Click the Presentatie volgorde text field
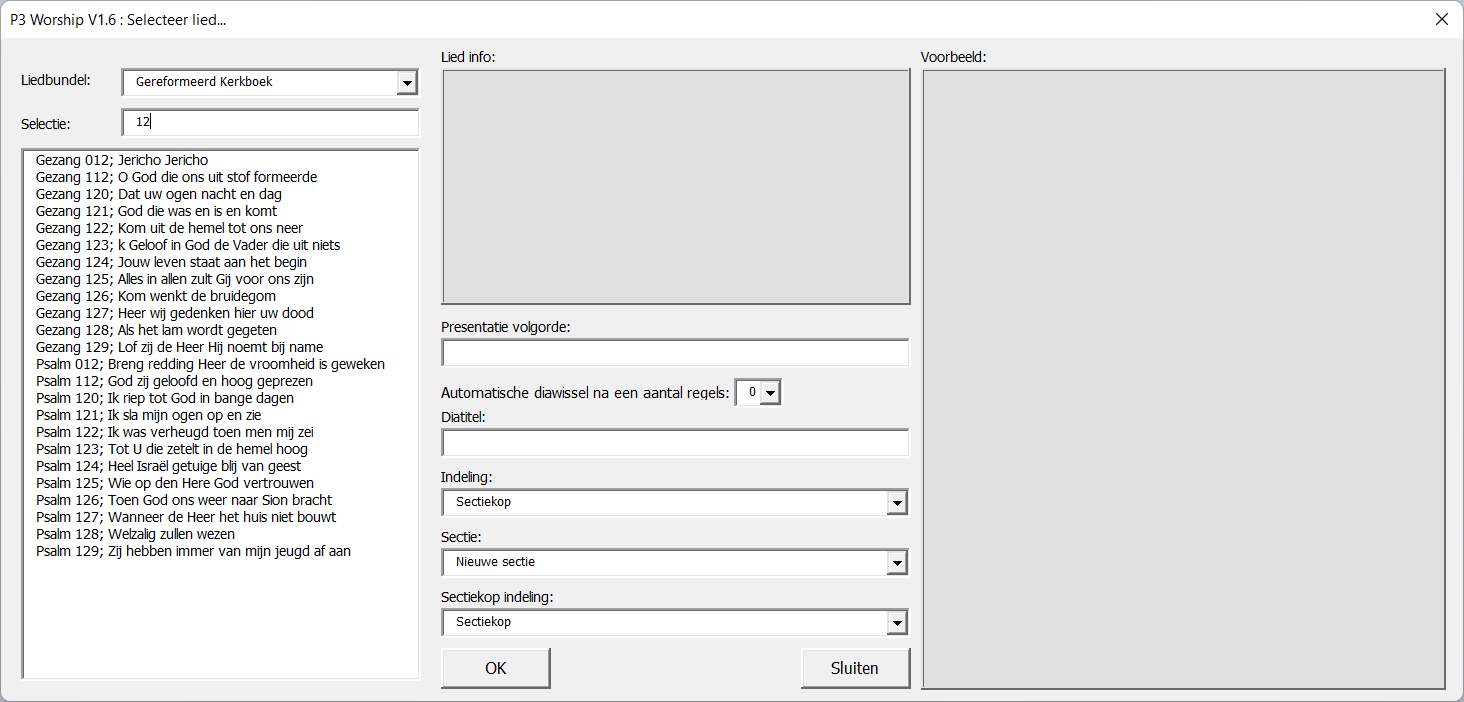Screen dimensions: 1464x702 point(675,353)
